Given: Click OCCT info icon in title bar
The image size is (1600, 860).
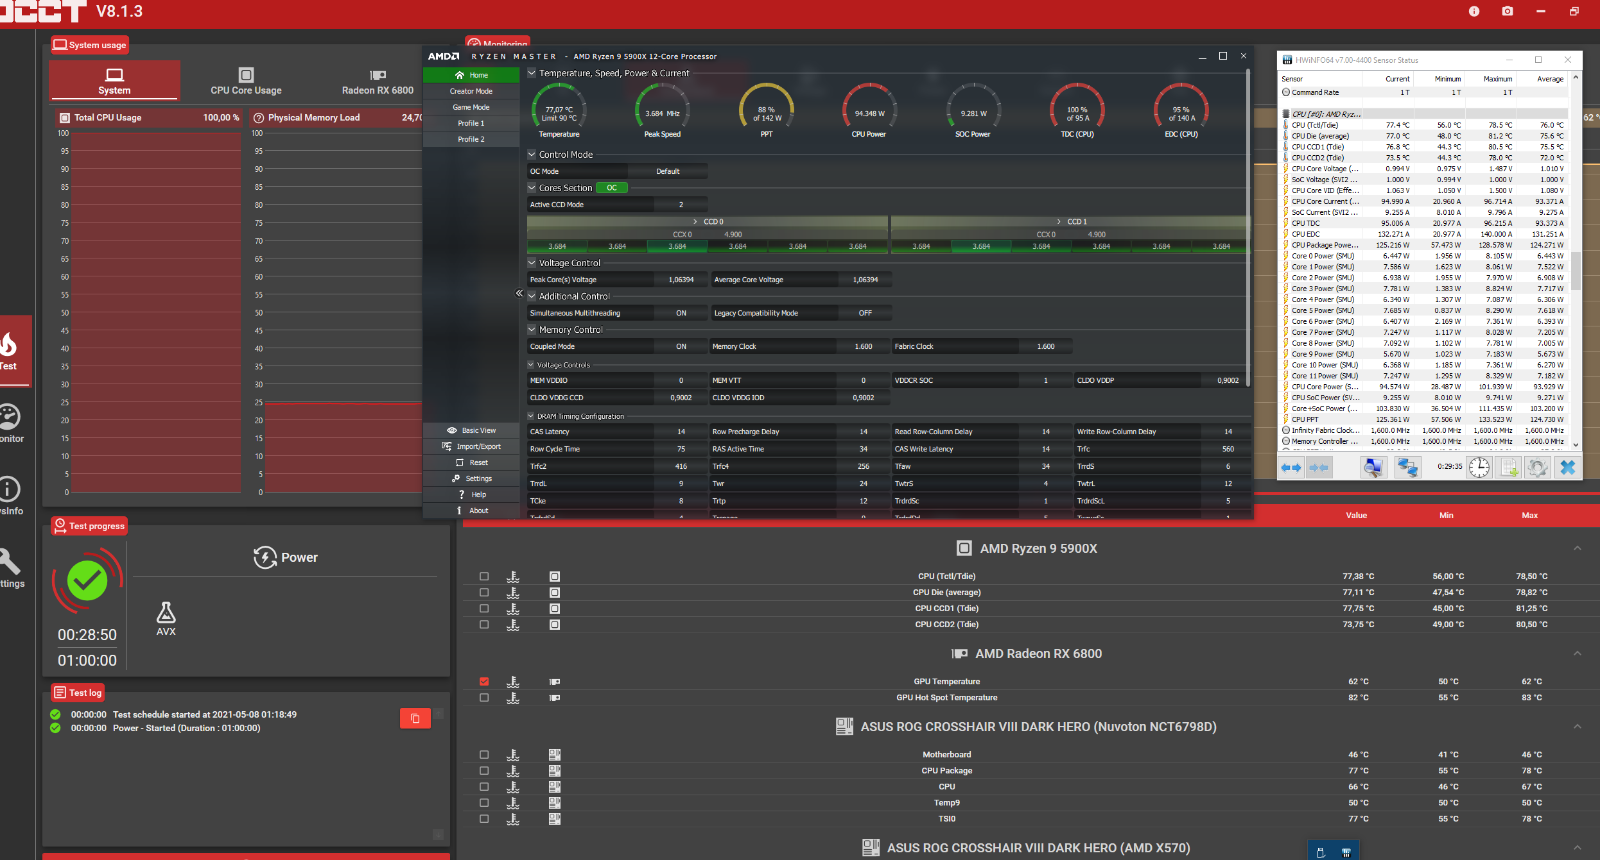Looking at the screenshot, I should pyautogui.click(x=1474, y=11).
